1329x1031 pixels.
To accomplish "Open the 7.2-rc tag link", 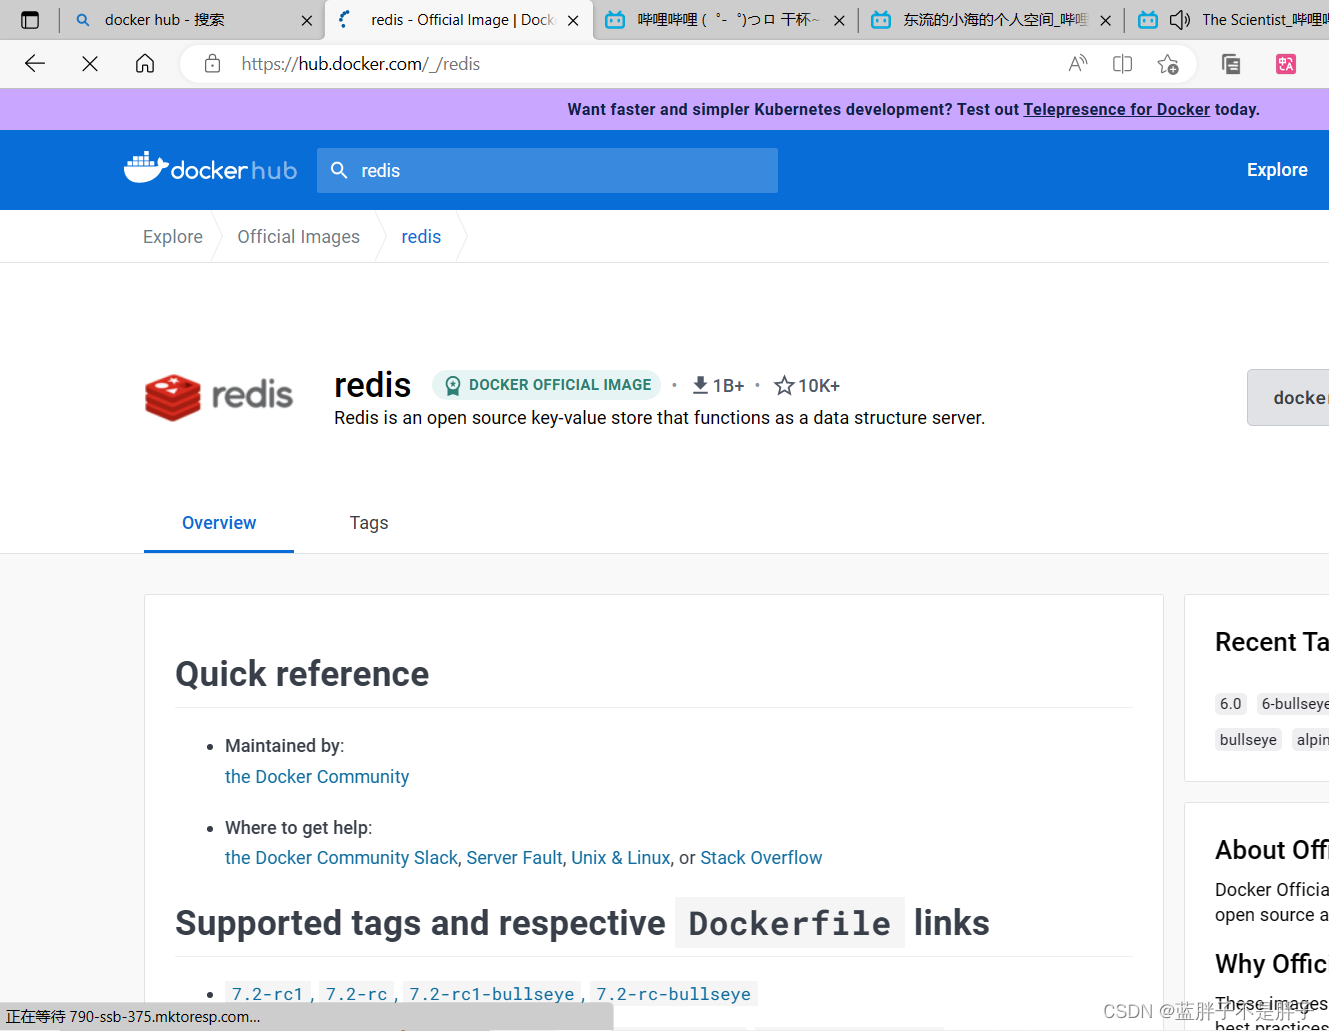I will [357, 994].
